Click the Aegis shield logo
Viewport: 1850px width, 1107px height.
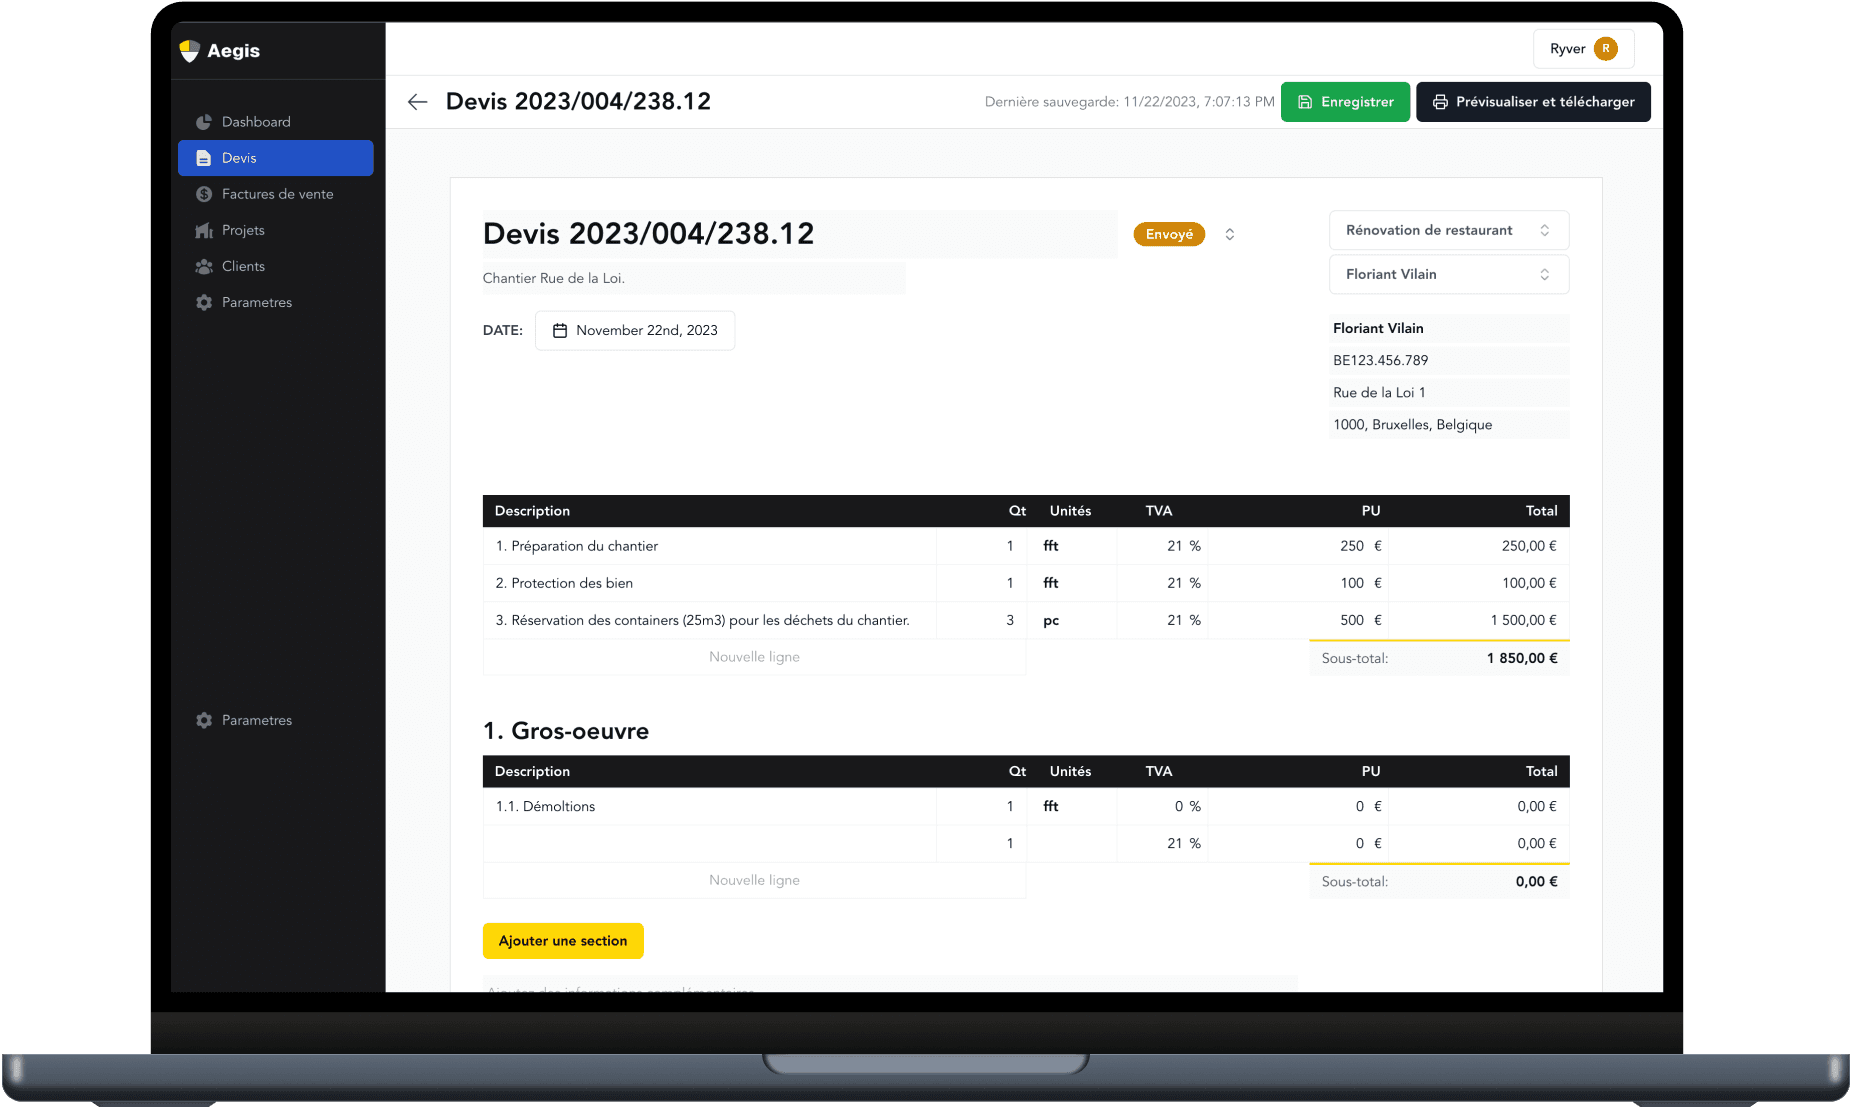pos(189,51)
